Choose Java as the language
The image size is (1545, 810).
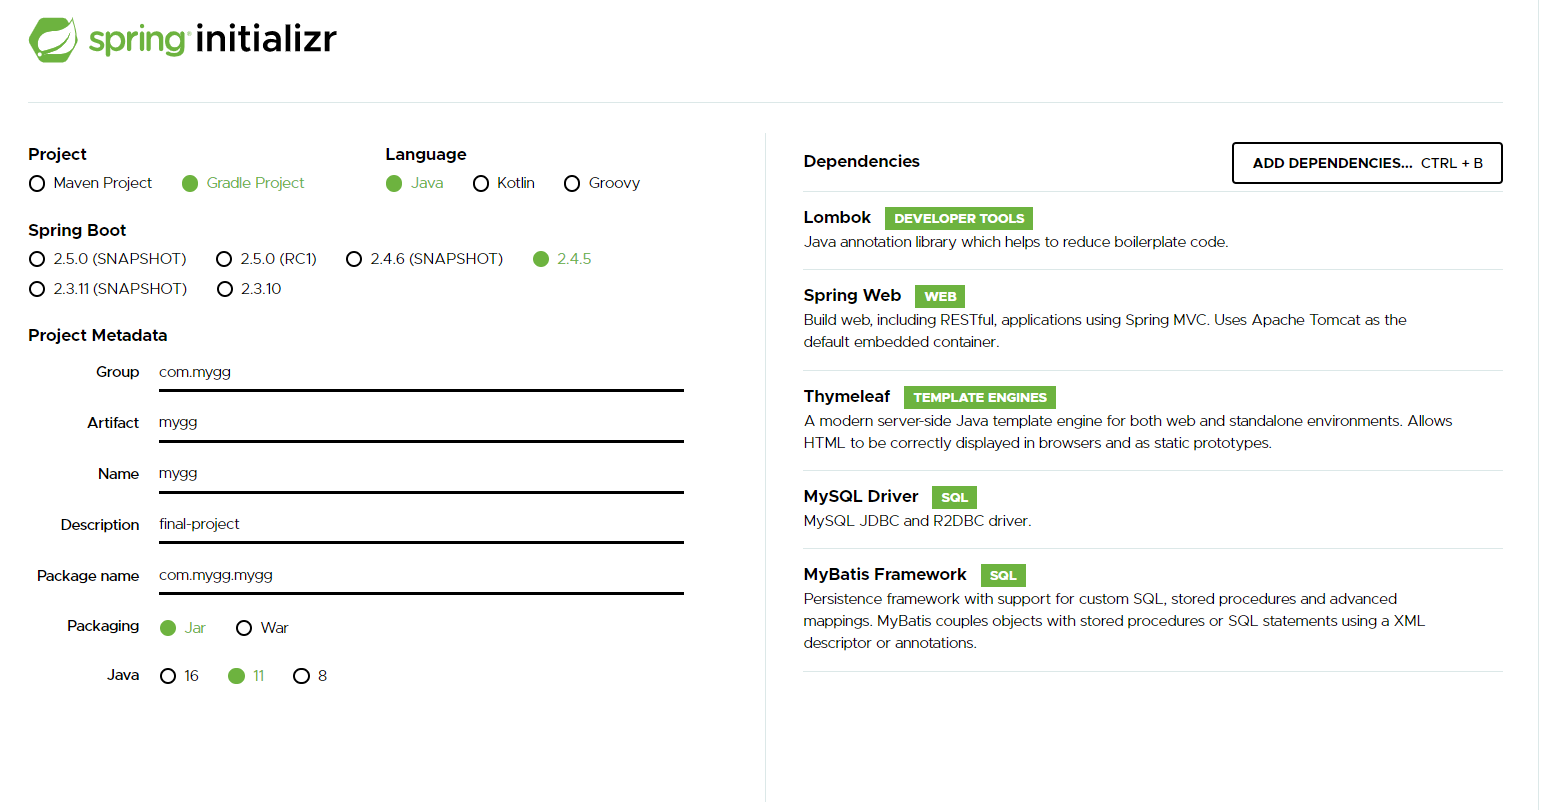tap(415, 183)
